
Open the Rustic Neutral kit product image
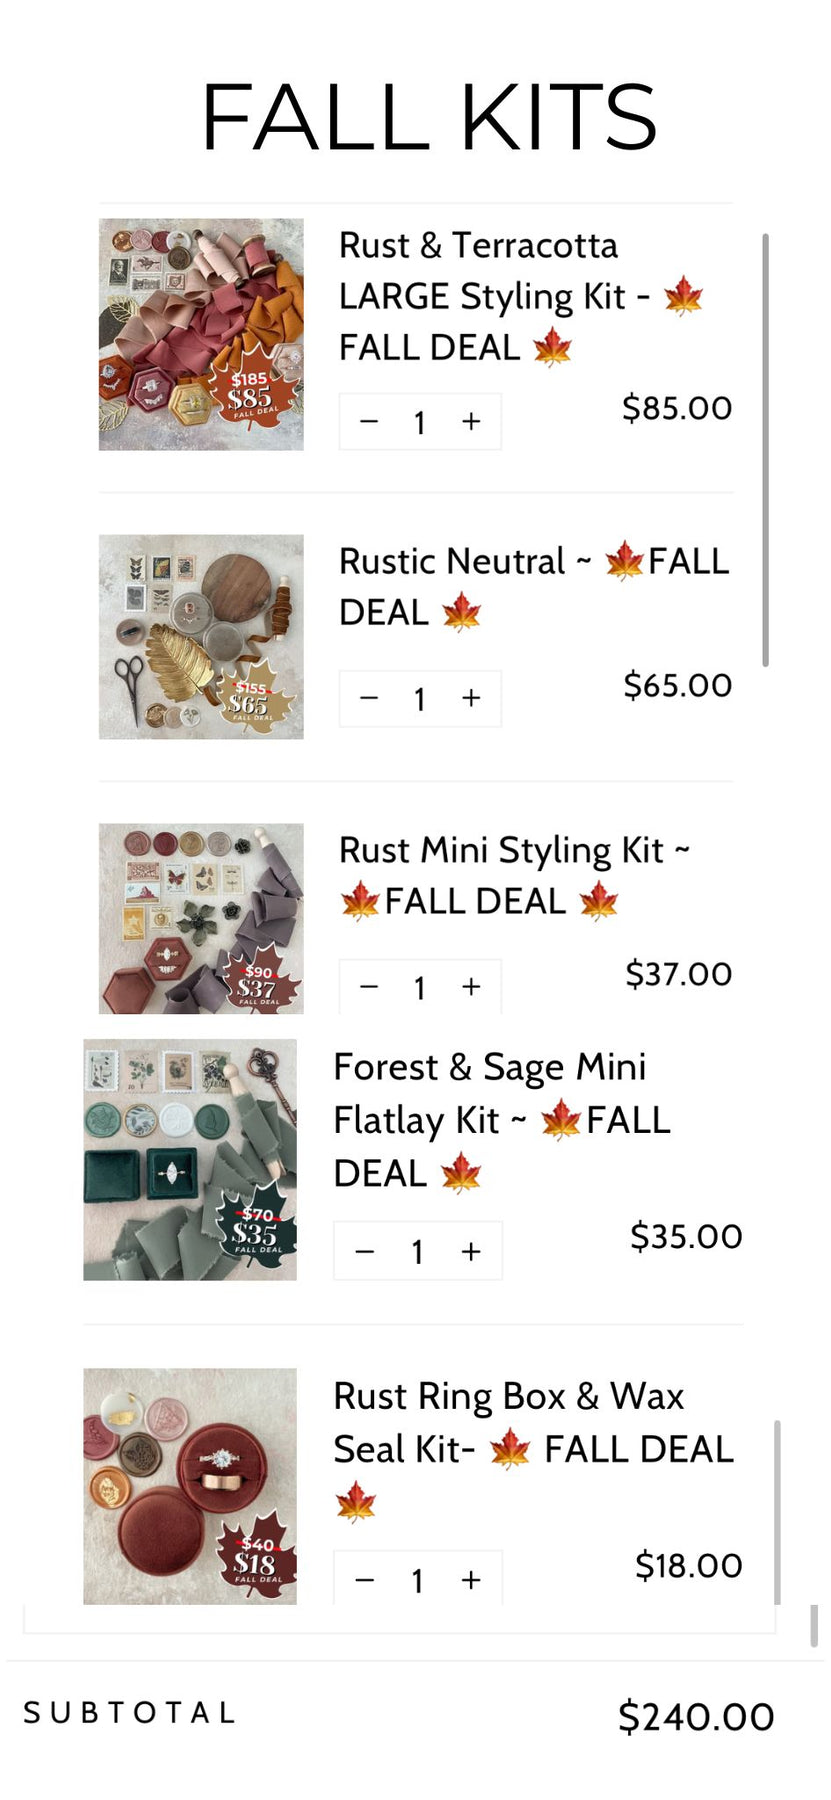coord(201,637)
